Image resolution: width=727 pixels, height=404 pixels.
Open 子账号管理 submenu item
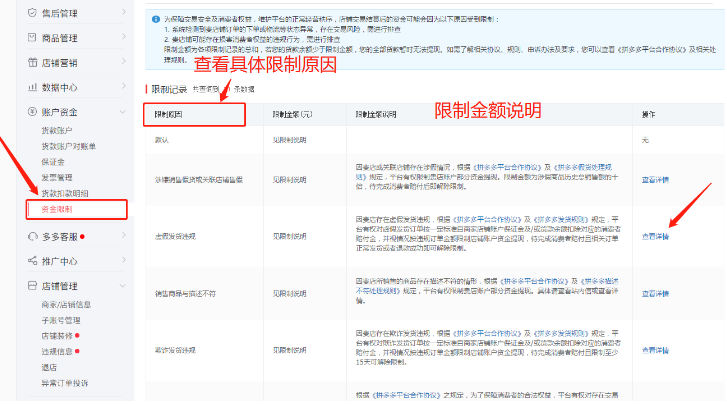pos(61,321)
